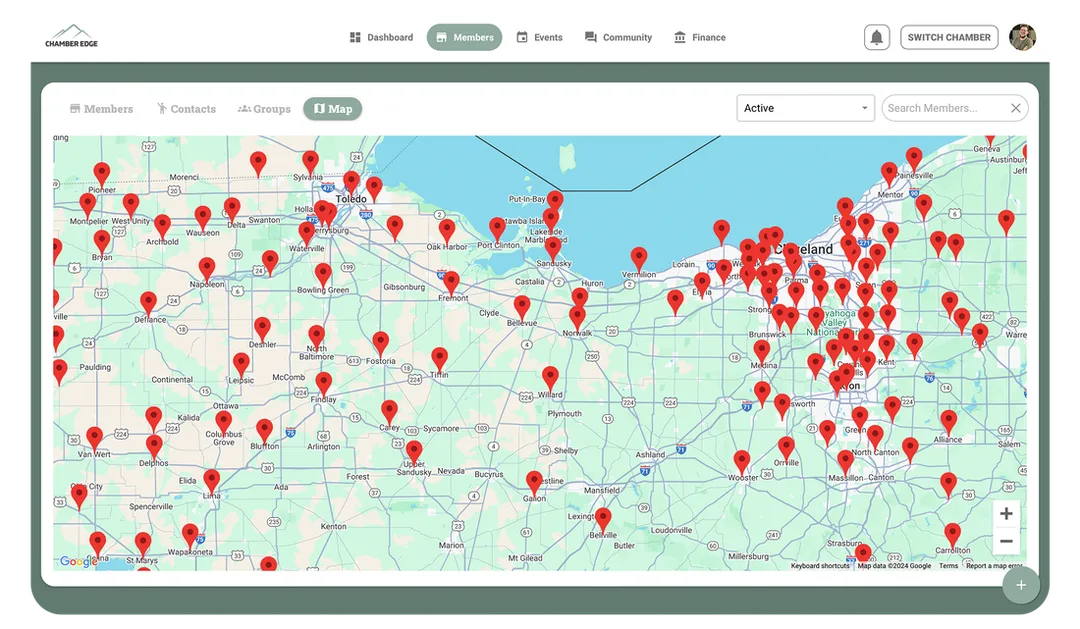Open the user profile avatar
Image resolution: width=1080 pixels, height=629 pixels.
pyautogui.click(x=1023, y=37)
